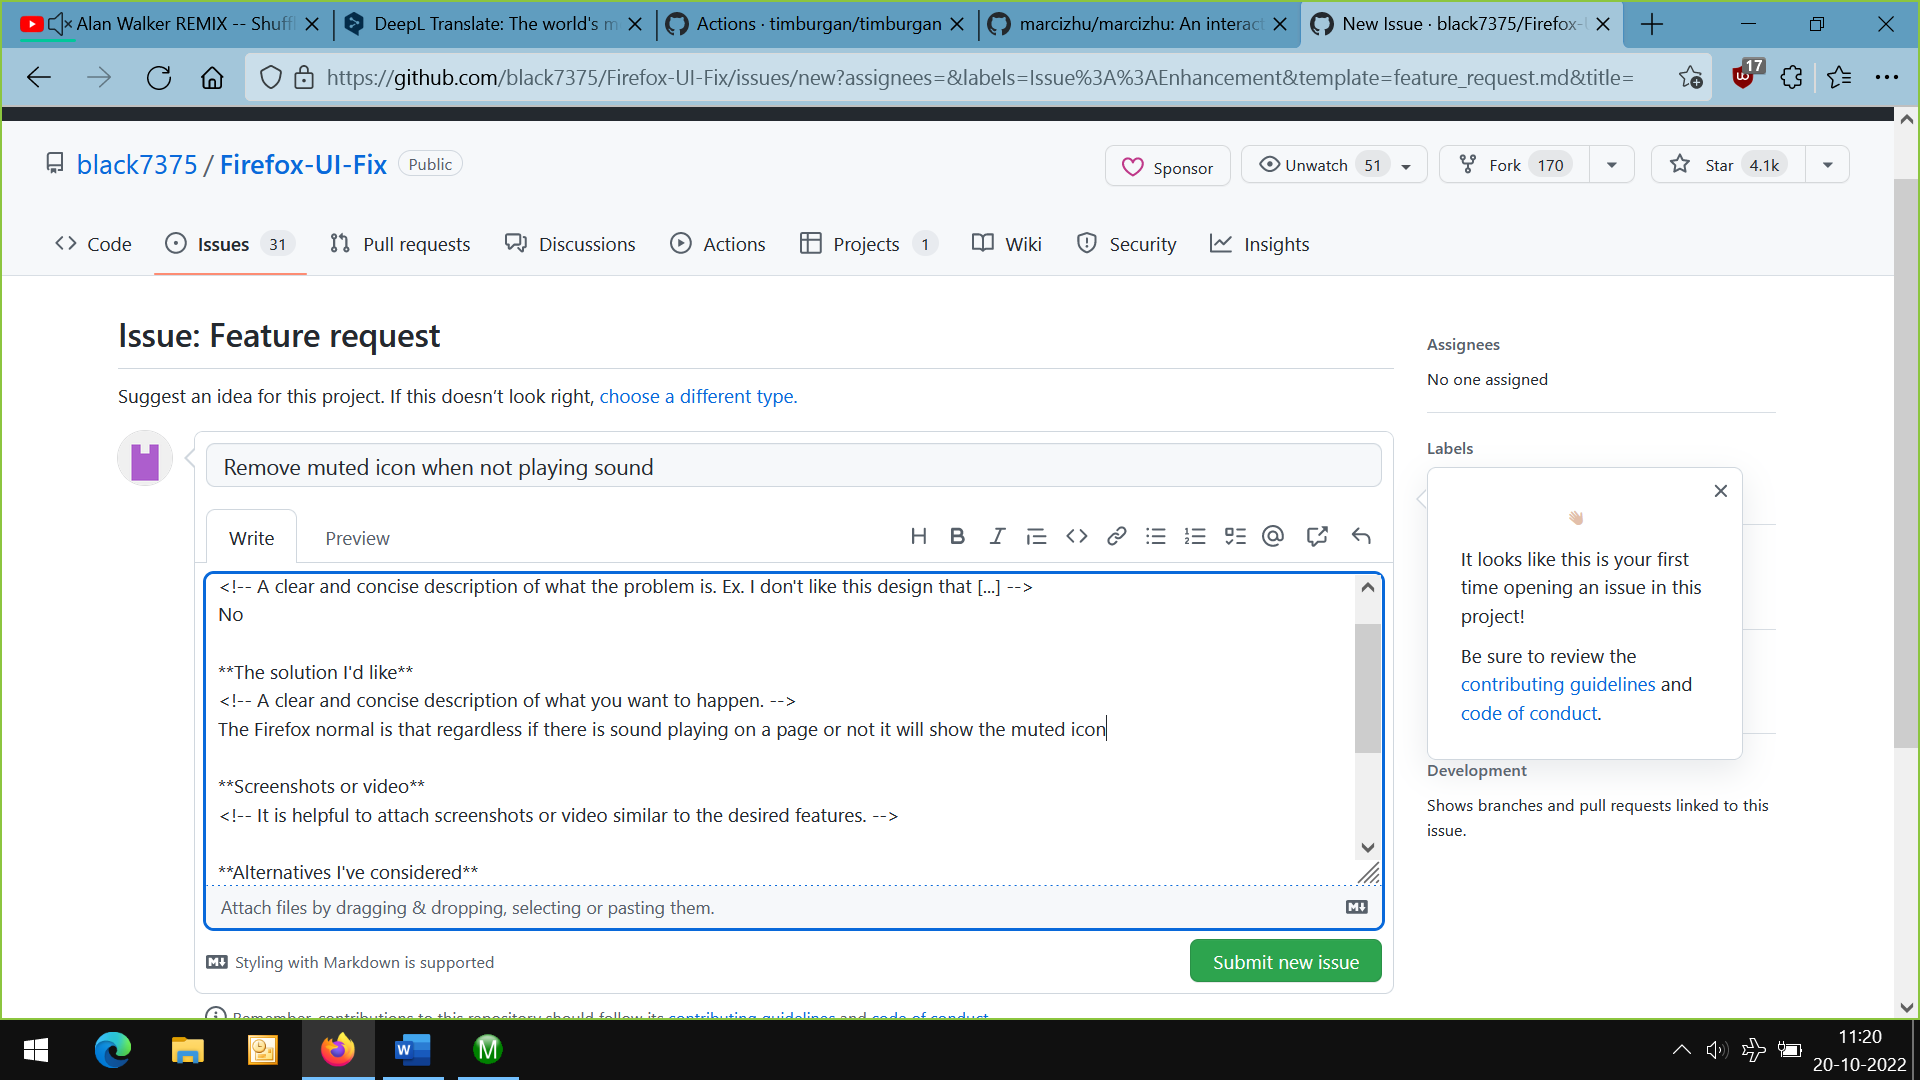Open the volume control in system tray
The image size is (1920, 1080).
click(x=1717, y=1050)
